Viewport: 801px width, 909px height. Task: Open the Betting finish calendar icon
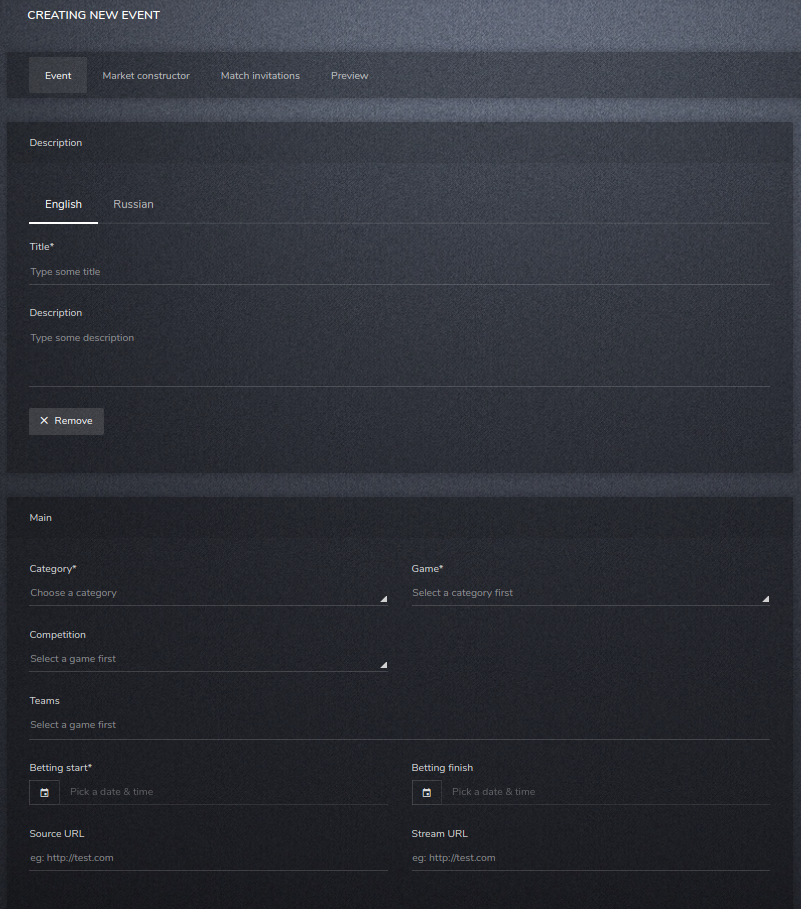427,792
